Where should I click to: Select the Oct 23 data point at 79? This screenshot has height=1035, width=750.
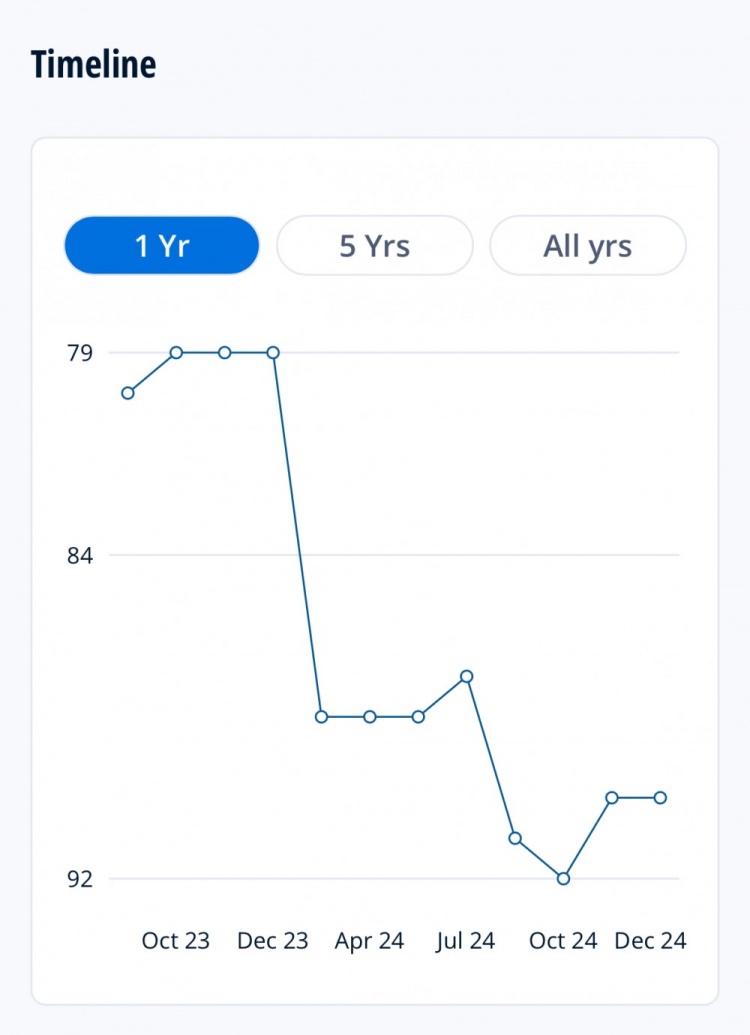[x=176, y=352]
